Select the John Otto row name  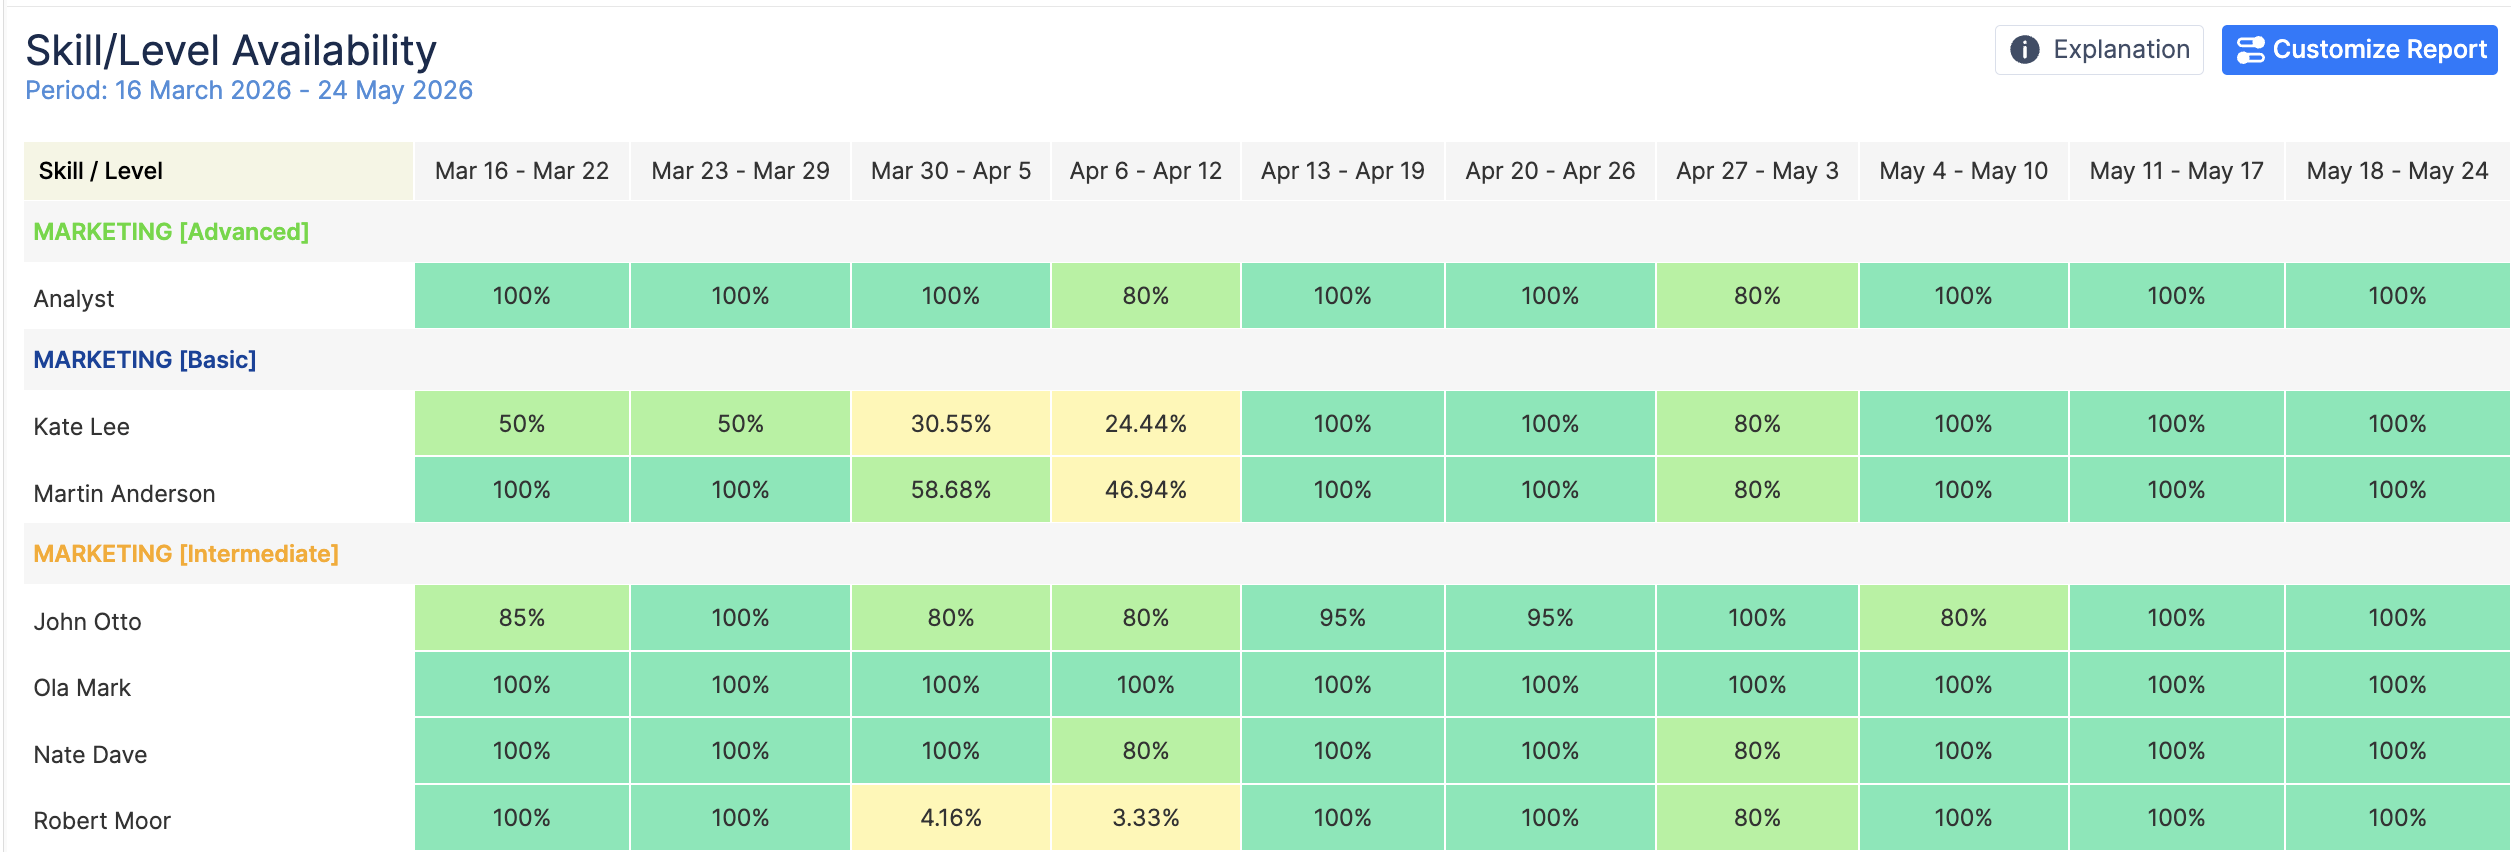click(88, 622)
